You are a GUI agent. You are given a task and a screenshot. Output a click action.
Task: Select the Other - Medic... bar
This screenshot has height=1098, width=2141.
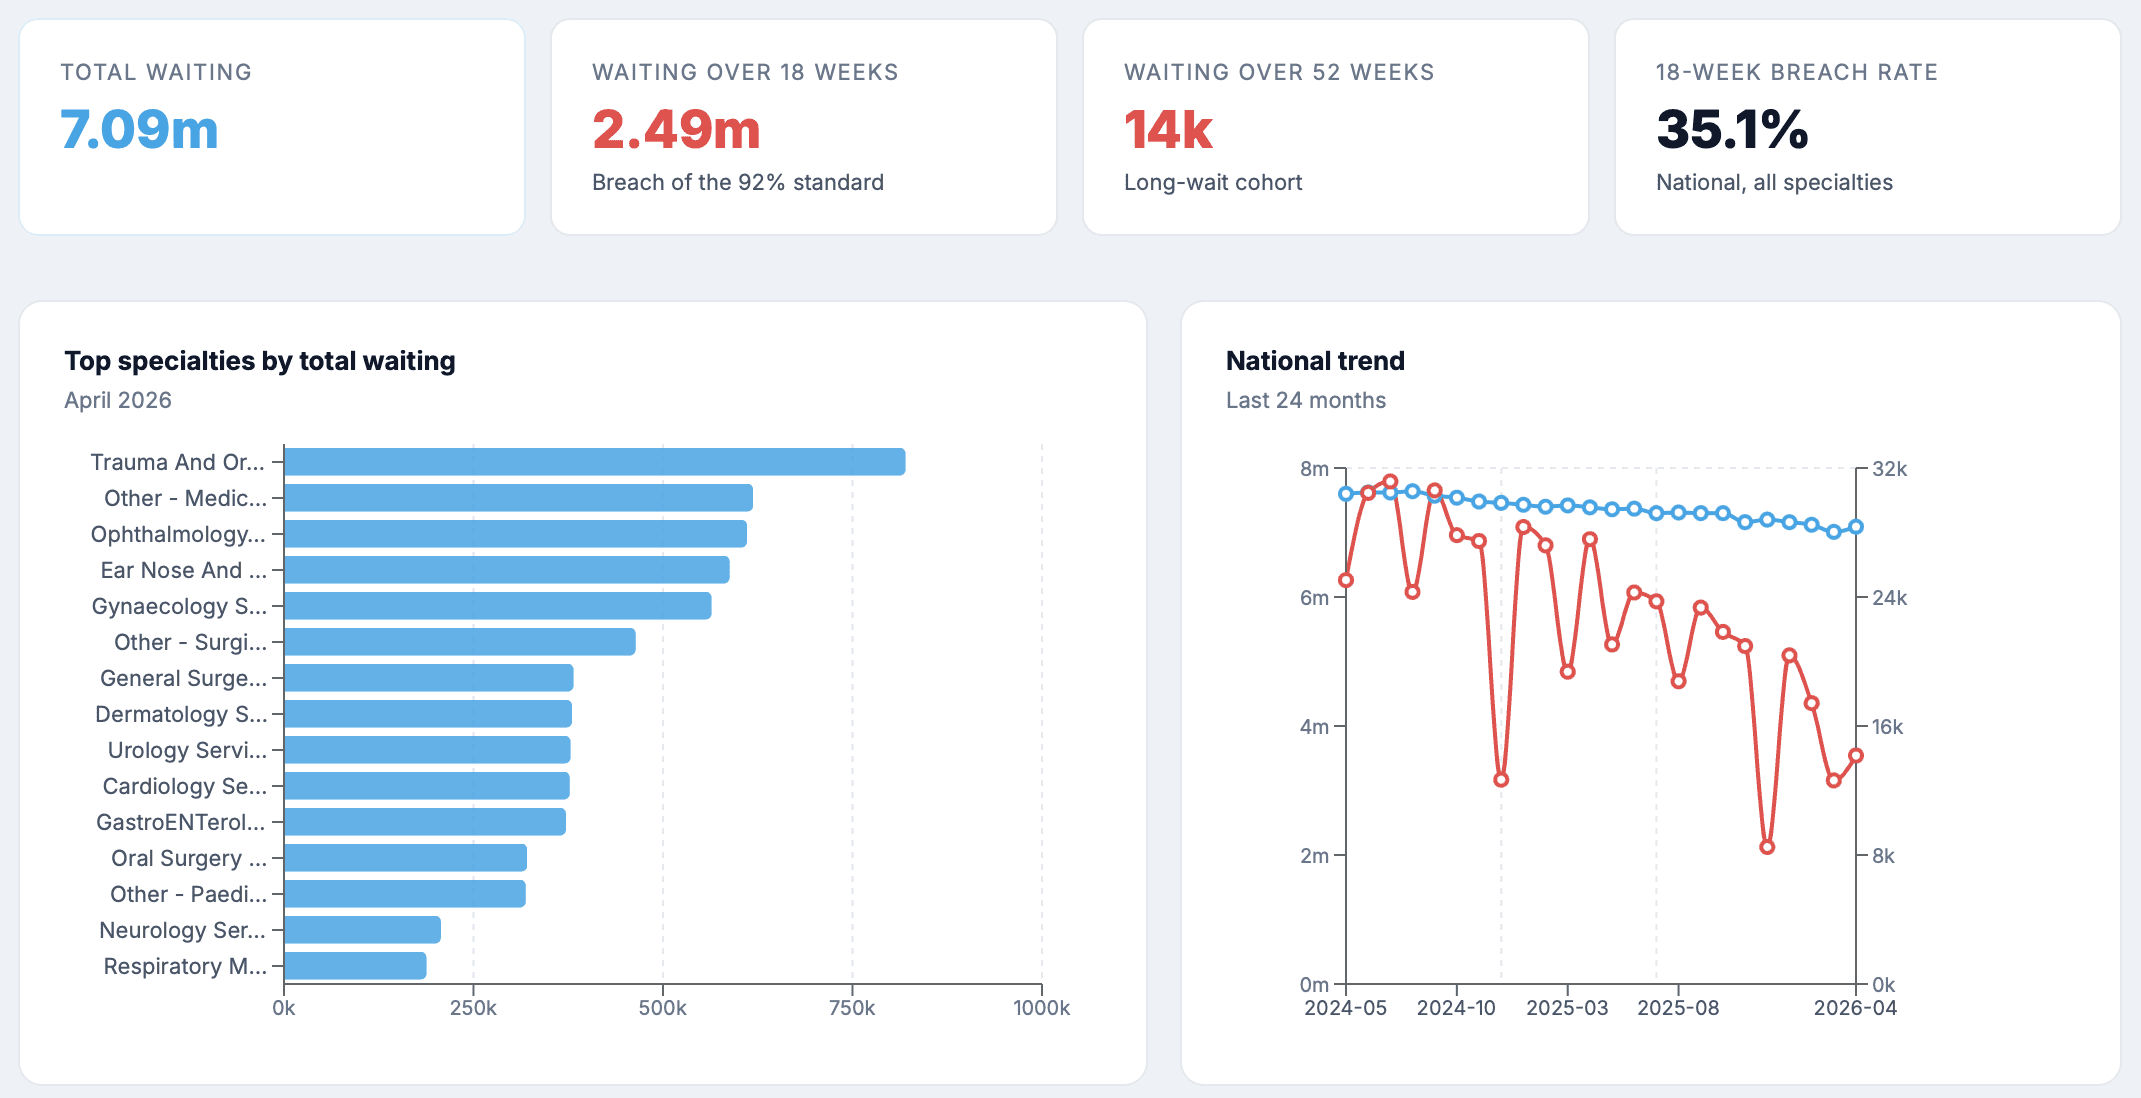pos(519,498)
